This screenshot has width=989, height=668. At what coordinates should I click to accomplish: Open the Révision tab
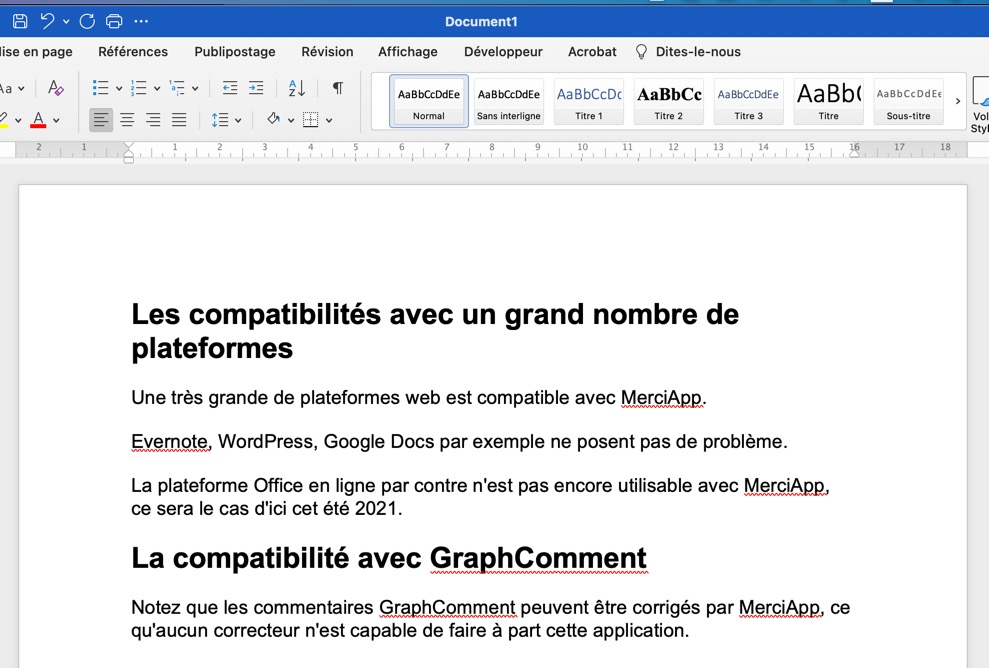pyautogui.click(x=327, y=52)
